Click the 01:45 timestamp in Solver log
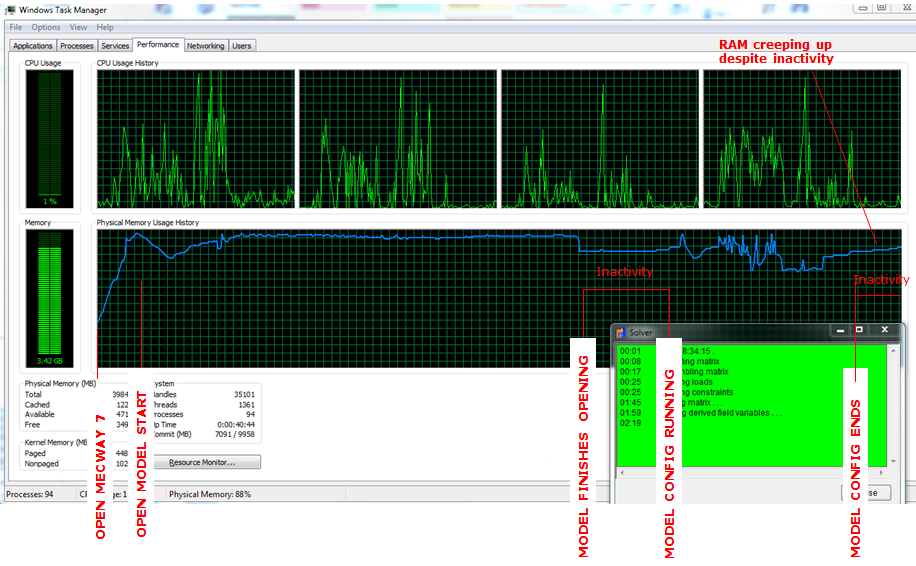 coord(630,402)
